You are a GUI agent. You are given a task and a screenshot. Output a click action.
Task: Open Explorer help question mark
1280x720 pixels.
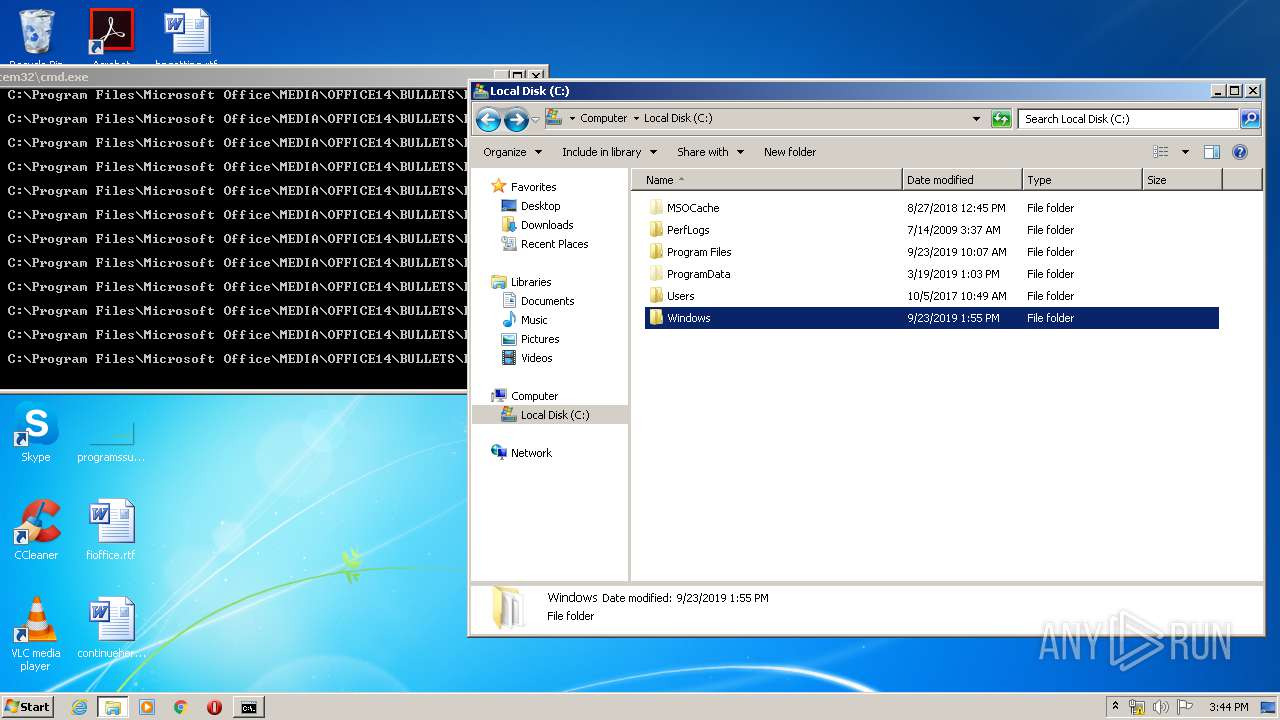(1240, 152)
